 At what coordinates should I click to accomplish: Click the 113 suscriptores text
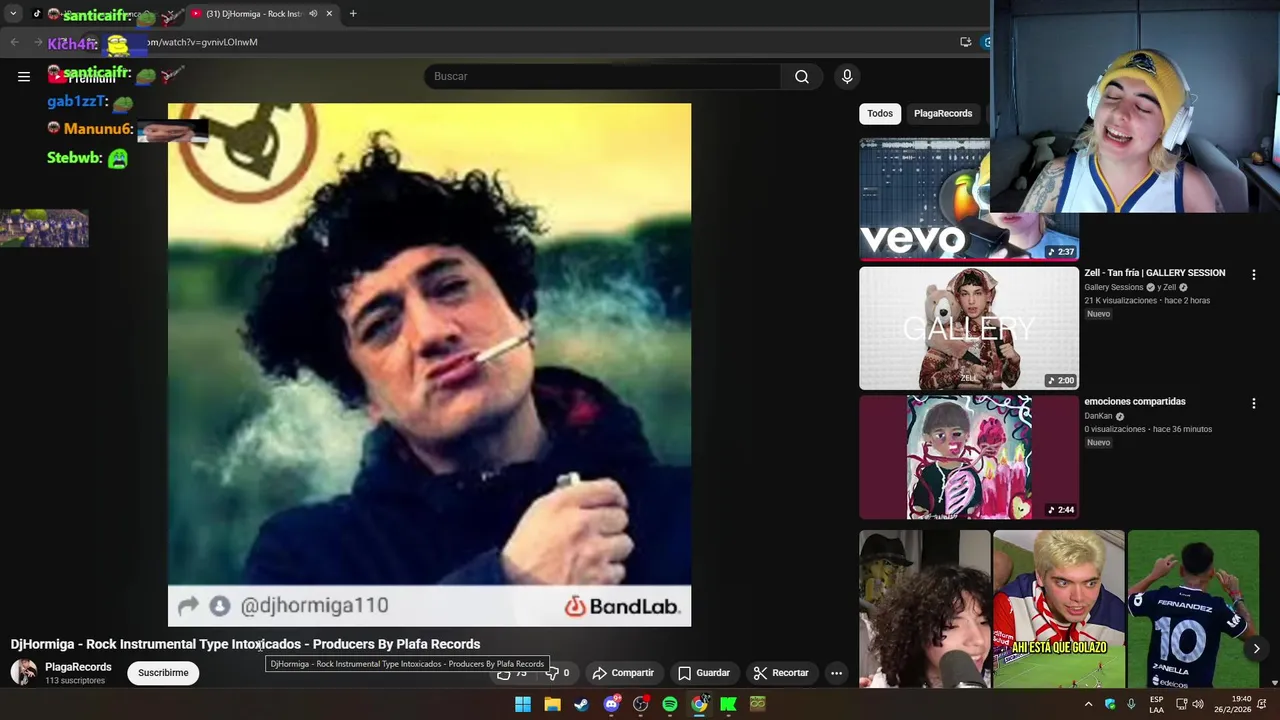pyautogui.click(x=75, y=681)
